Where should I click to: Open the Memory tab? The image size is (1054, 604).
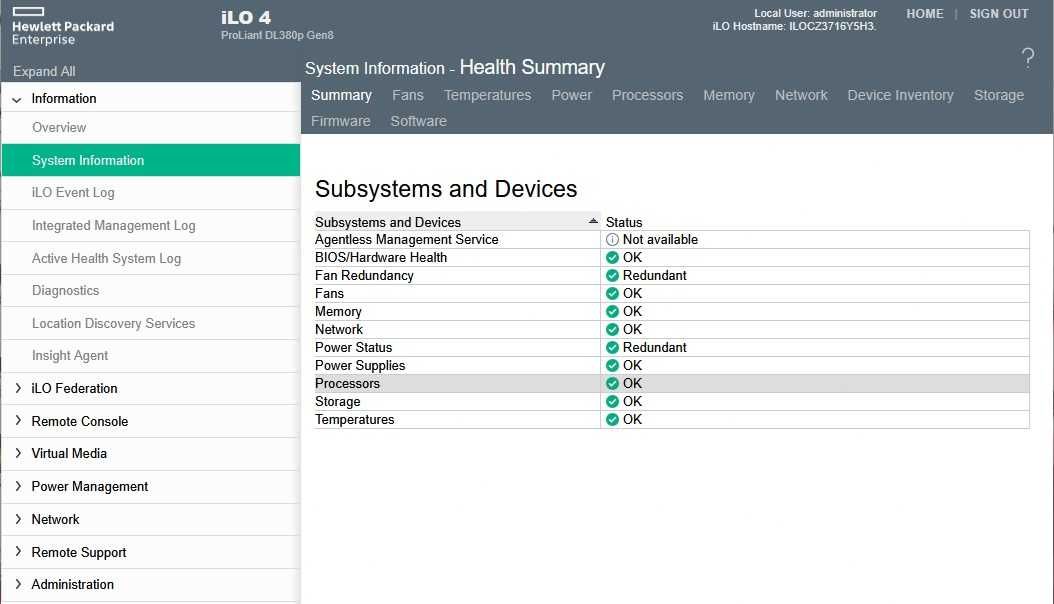729,95
